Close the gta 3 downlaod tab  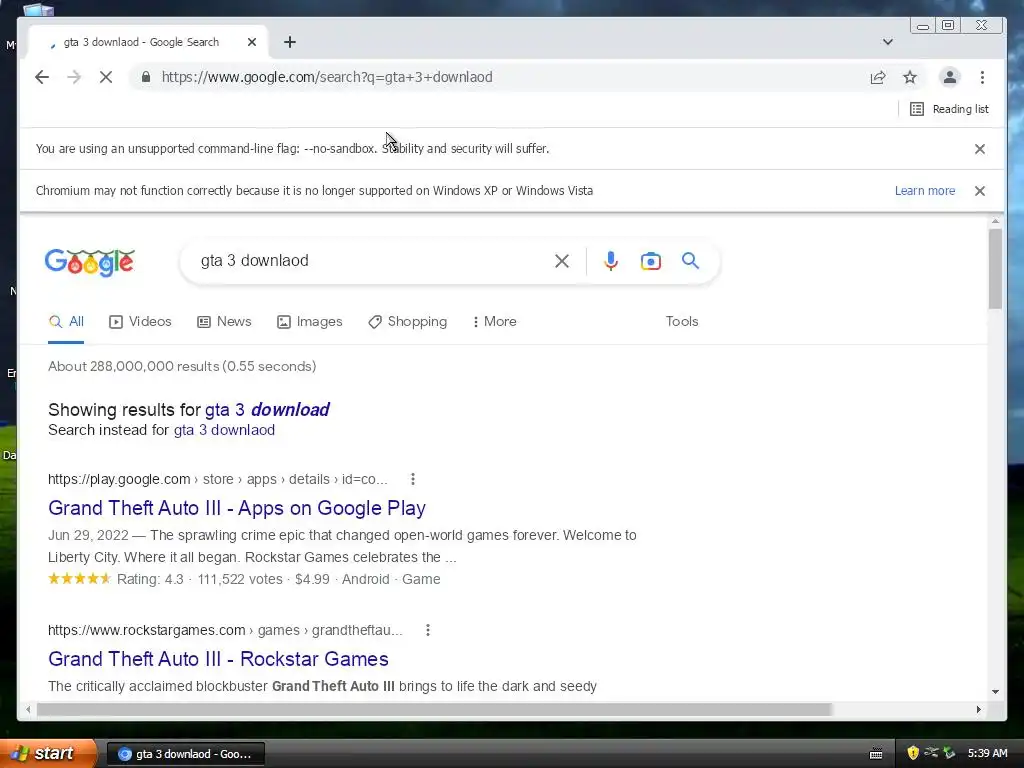(252, 42)
